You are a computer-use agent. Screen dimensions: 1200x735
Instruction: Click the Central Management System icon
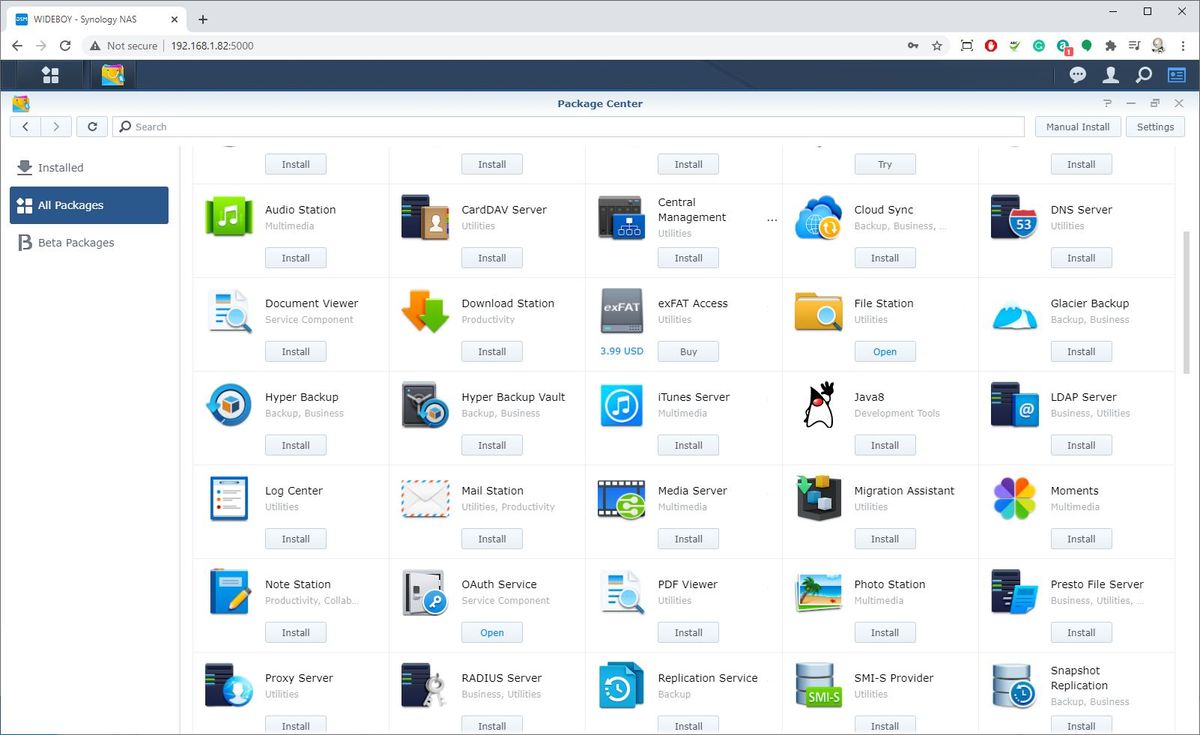pyautogui.click(x=621, y=217)
